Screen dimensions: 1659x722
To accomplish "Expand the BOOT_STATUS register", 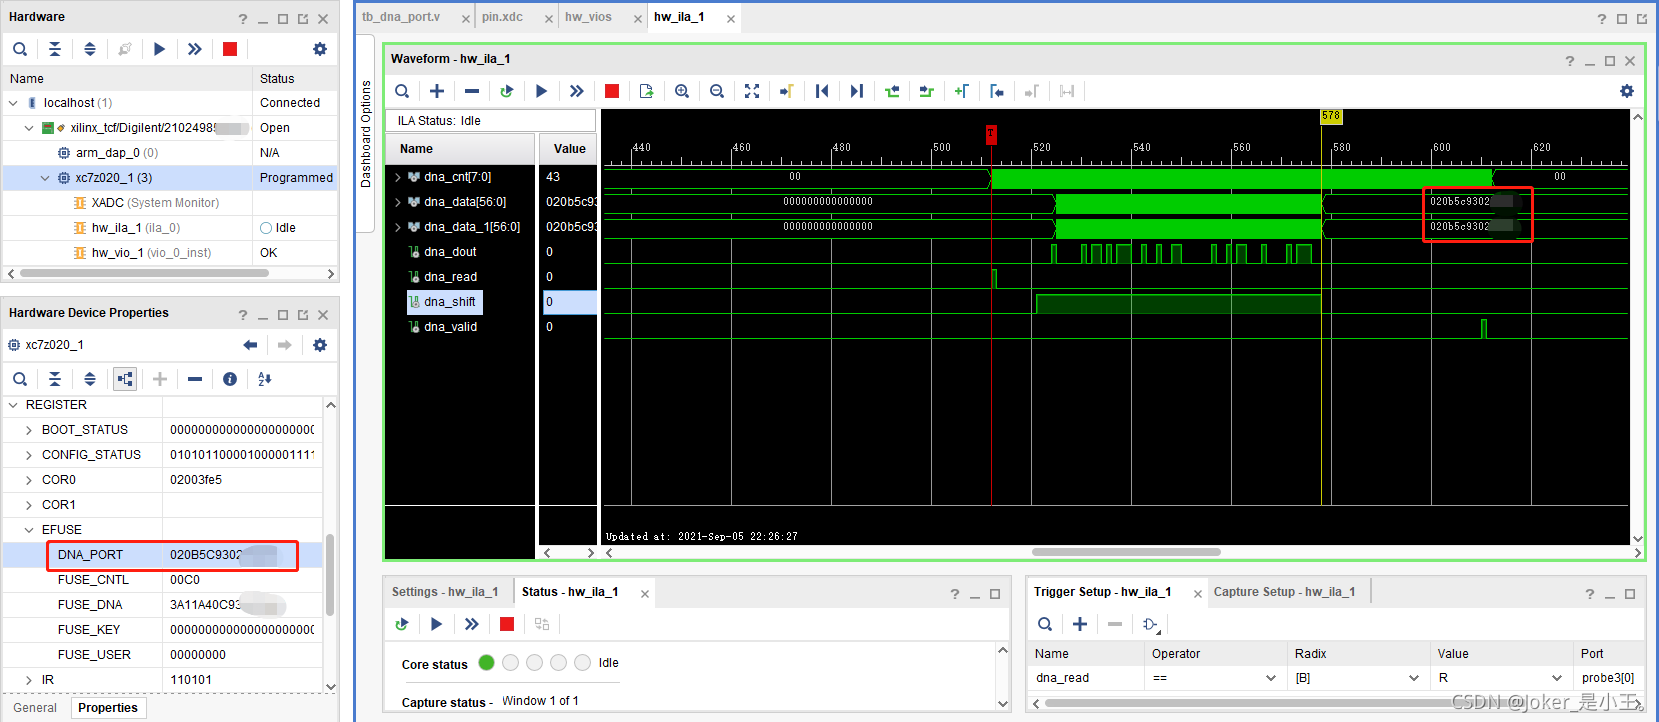I will (x=29, y=430).
